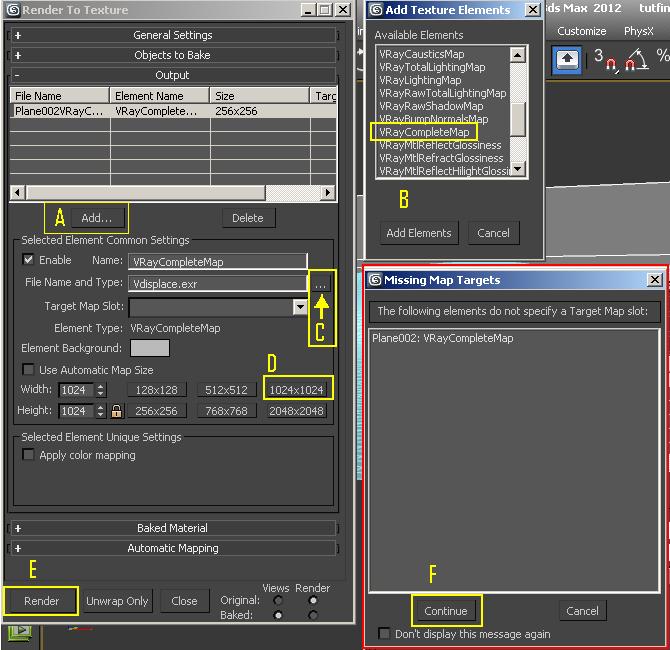Image resolution: width=670 pixels, height=650 pixels.
Task: Expand the Baked Material rollout
Action: (x=173, y=528)
